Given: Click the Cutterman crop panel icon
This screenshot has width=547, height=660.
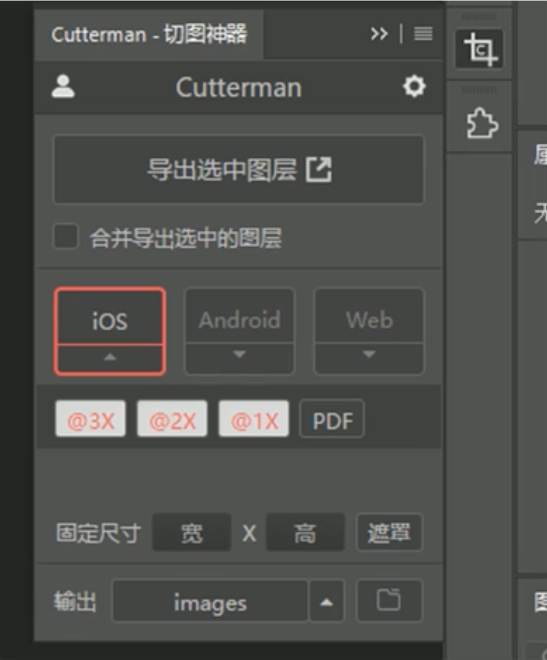Looking at the screenshot, I should click(x=479, y=49).
